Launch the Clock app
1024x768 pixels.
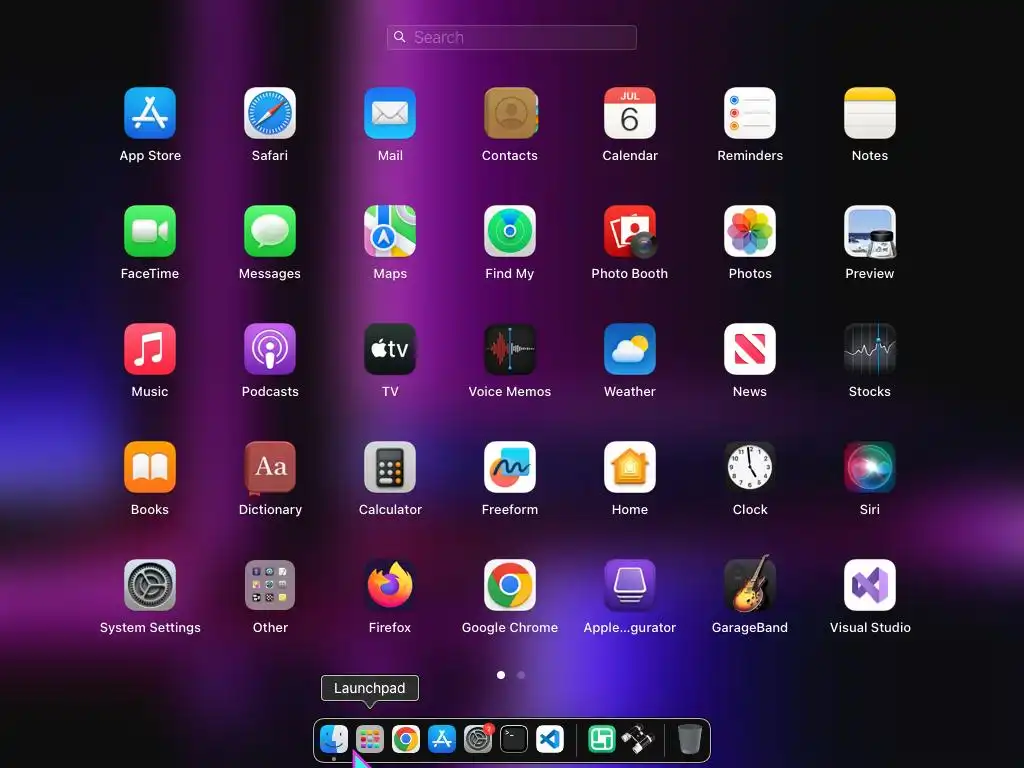750,467
